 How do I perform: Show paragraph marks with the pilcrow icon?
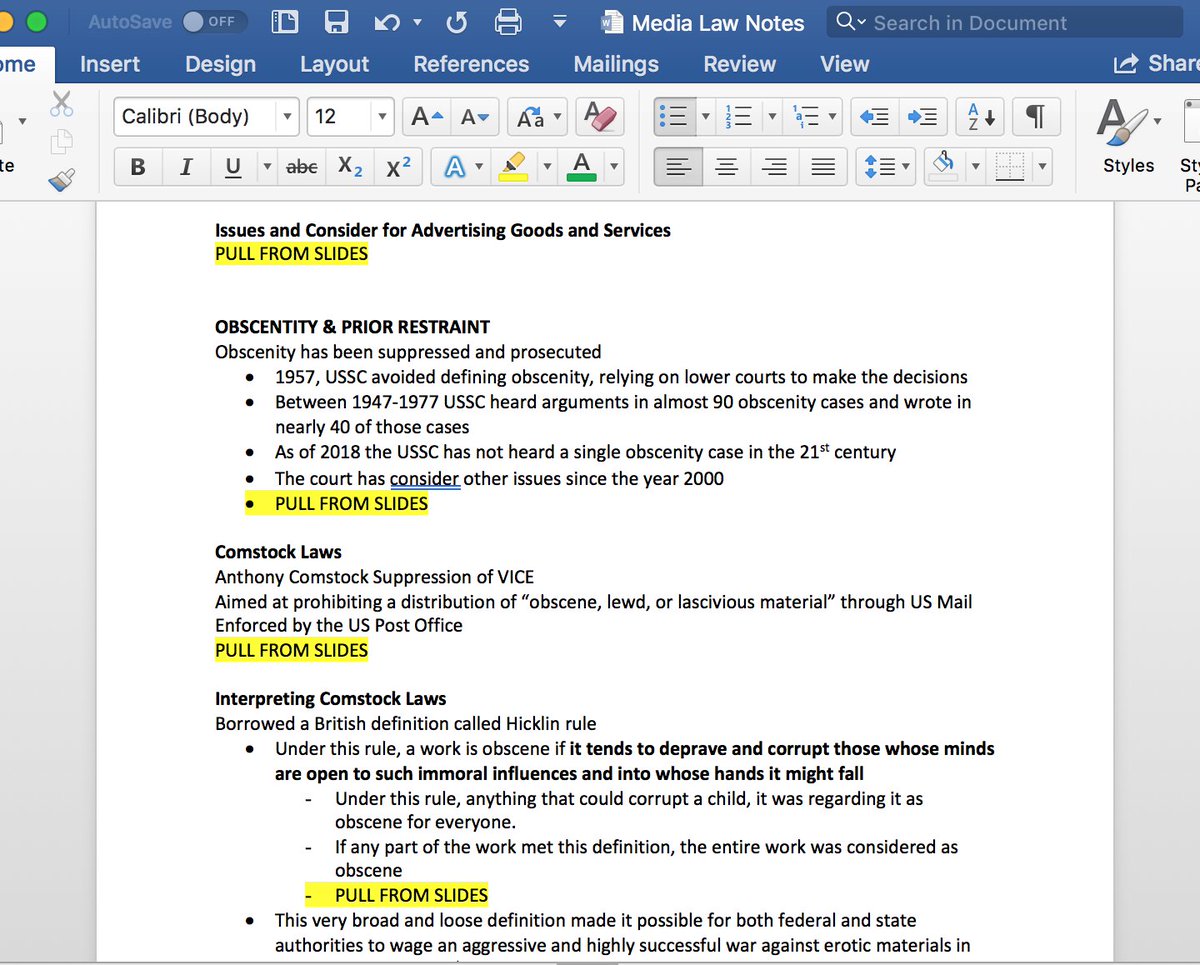click(1037, 117)
